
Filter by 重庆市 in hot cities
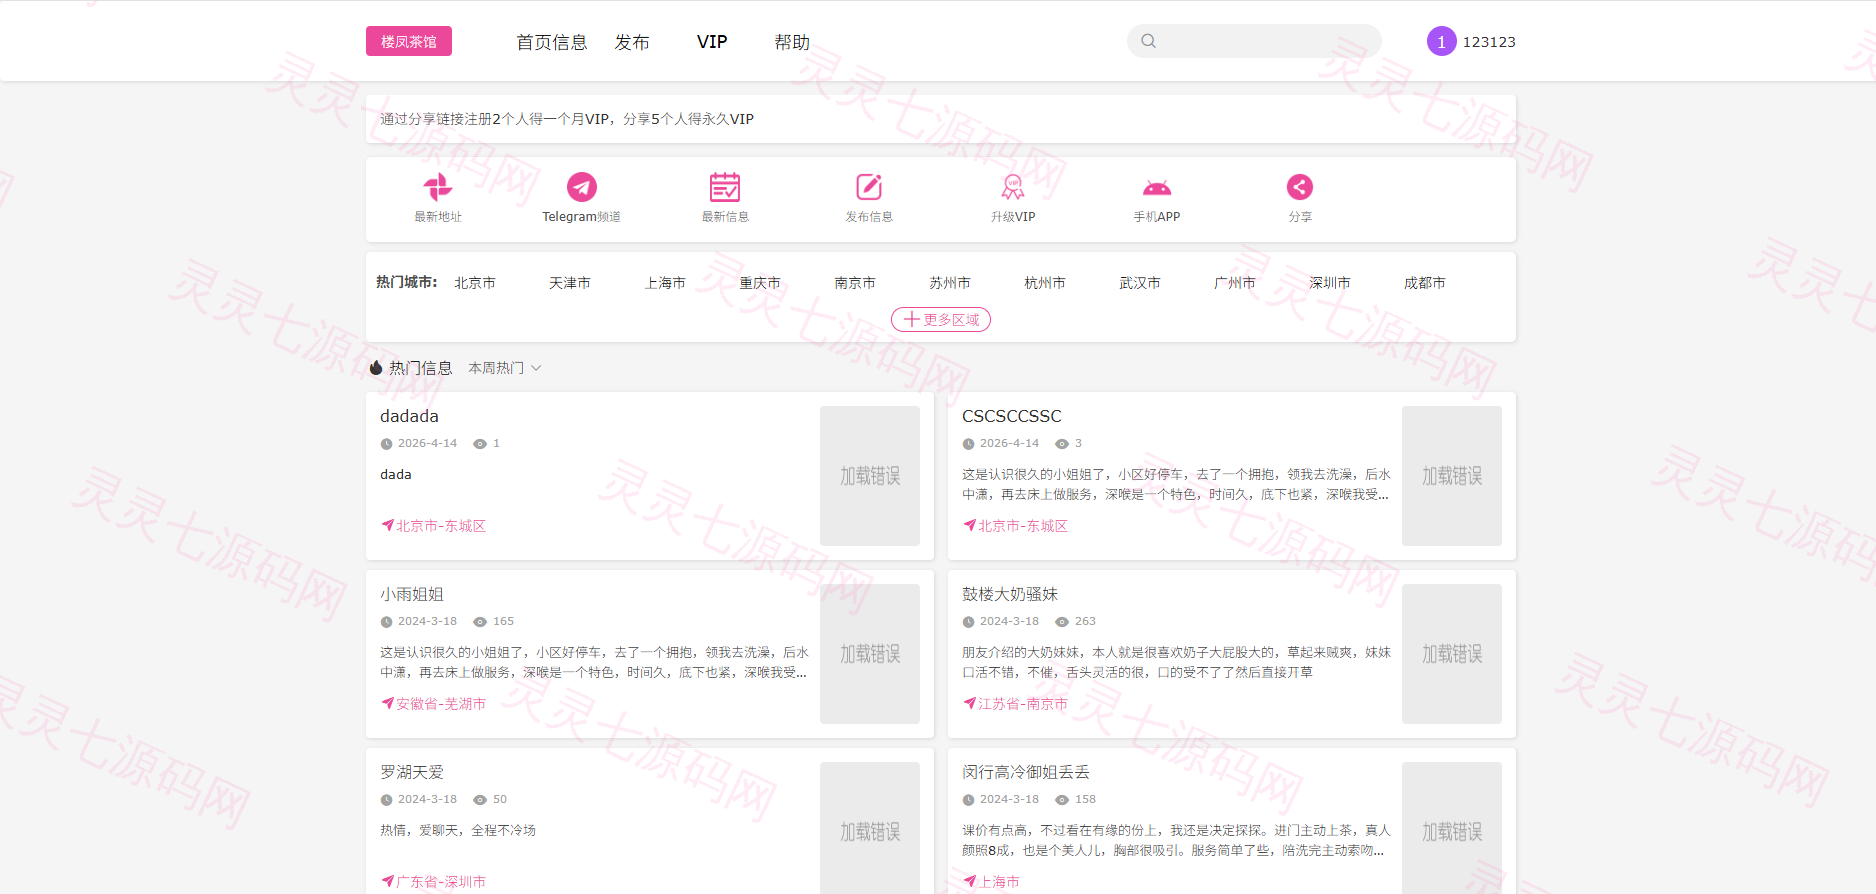coord(760,283)
